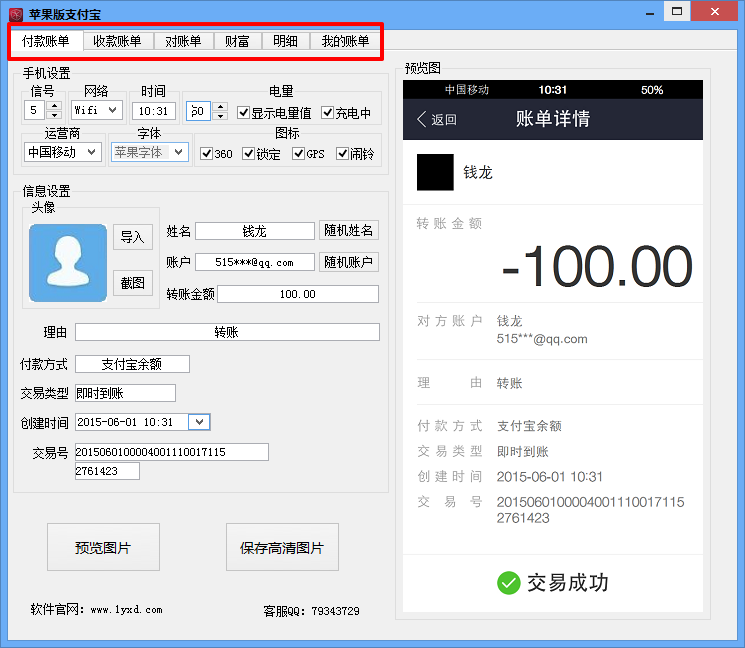Image resolution: width=745 pixels, height=648 pixels.
Task: Select the 对账单 tab
Action: (183, 41)
